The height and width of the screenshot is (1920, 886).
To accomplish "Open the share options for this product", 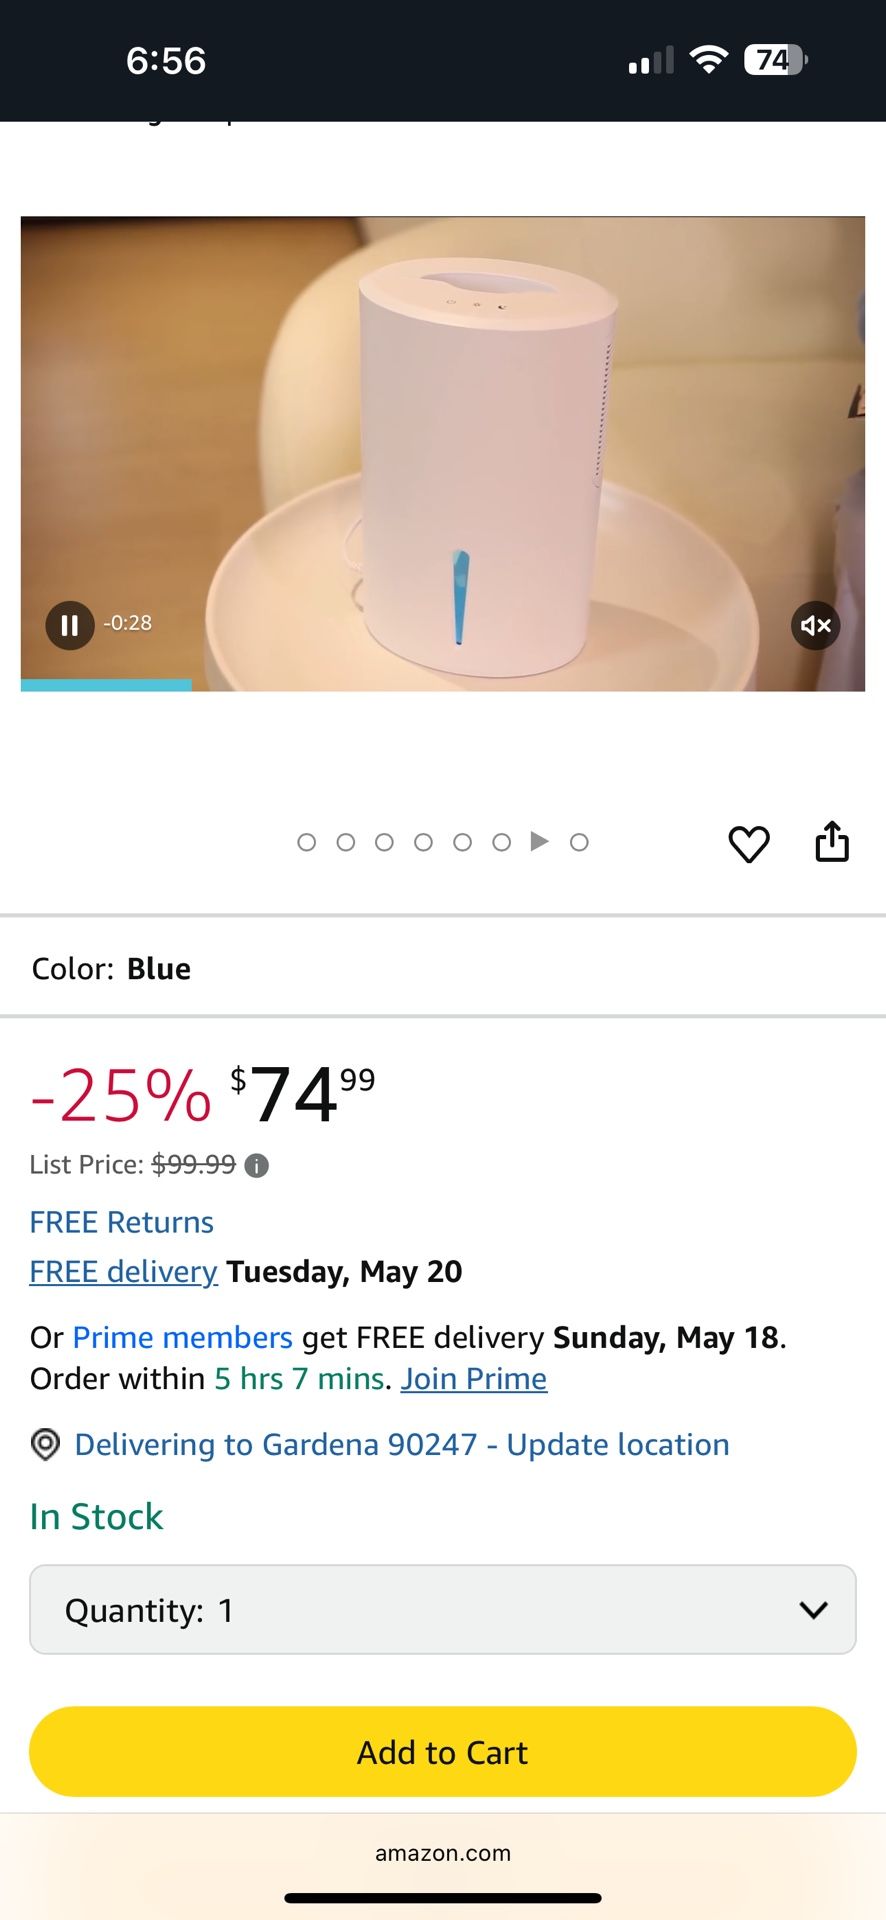I will [833, 841].
